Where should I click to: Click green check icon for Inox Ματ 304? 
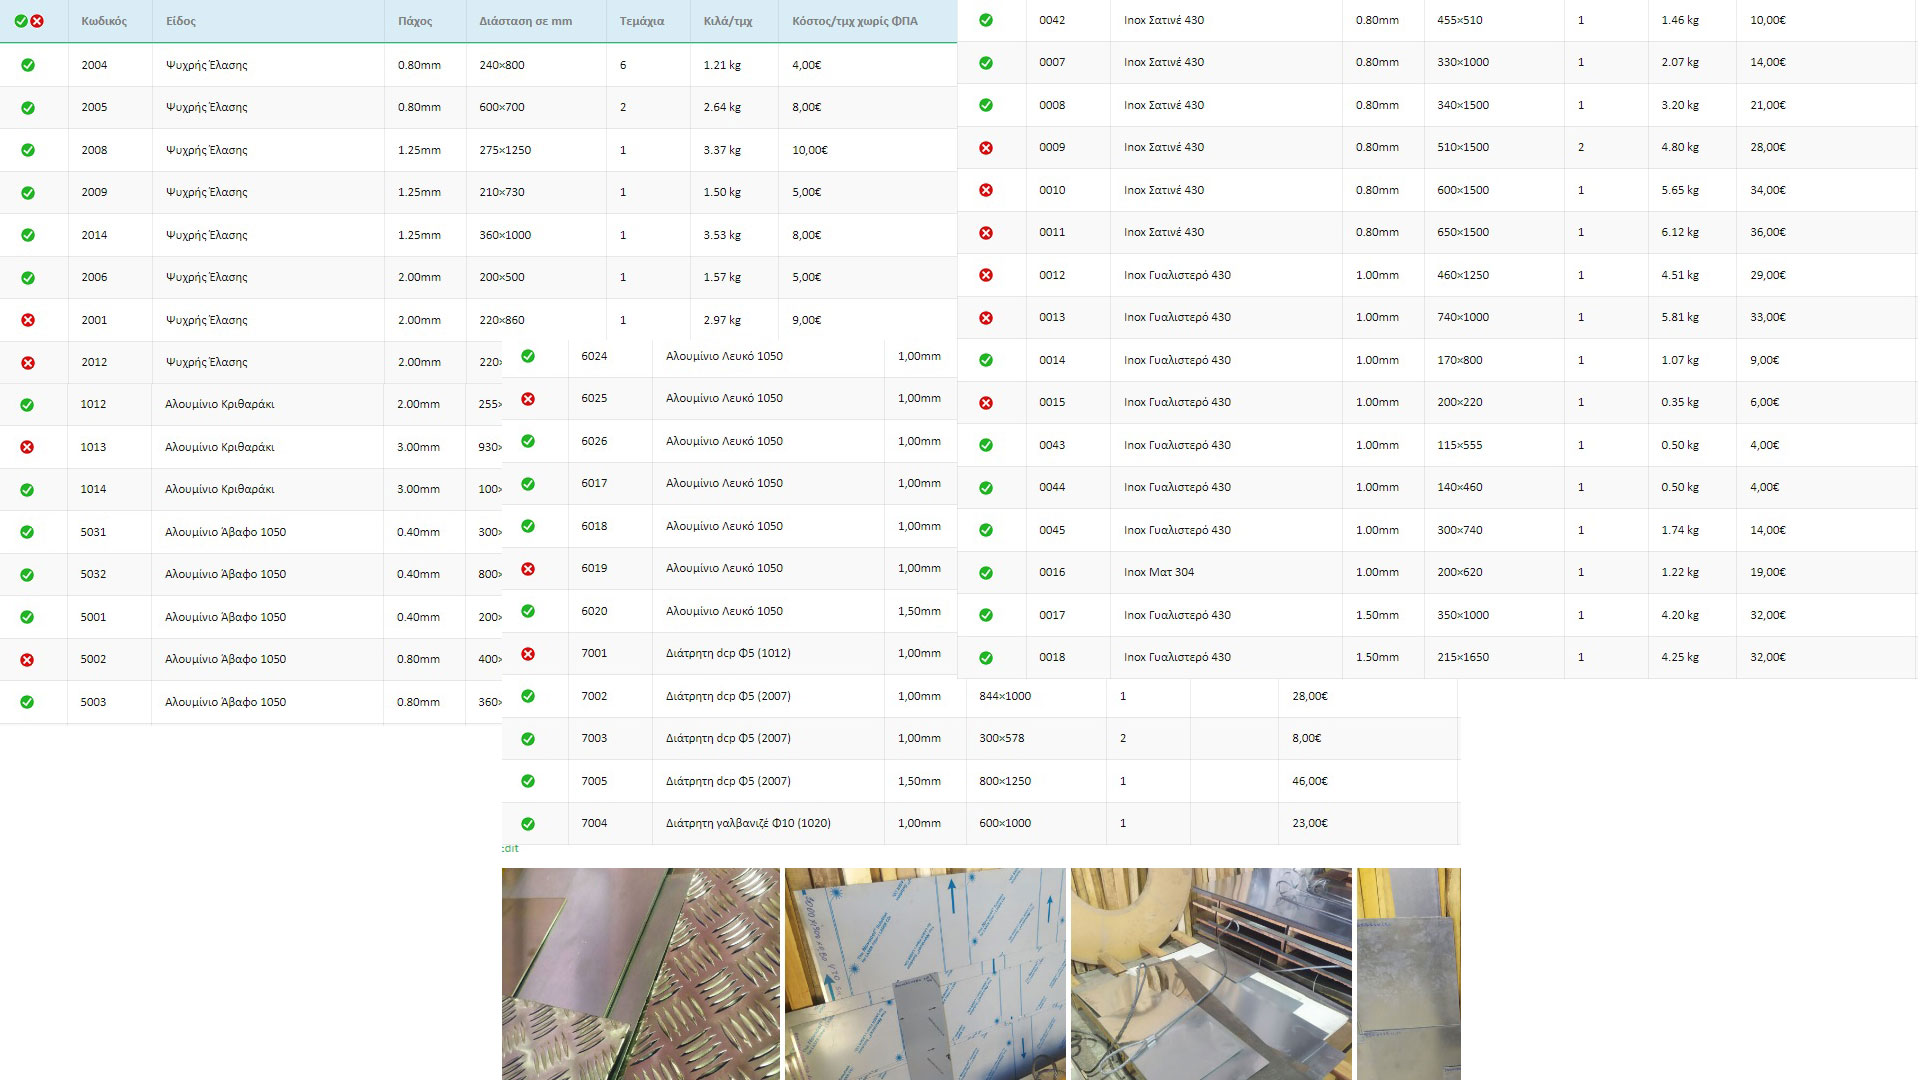[x=986, y=573]
